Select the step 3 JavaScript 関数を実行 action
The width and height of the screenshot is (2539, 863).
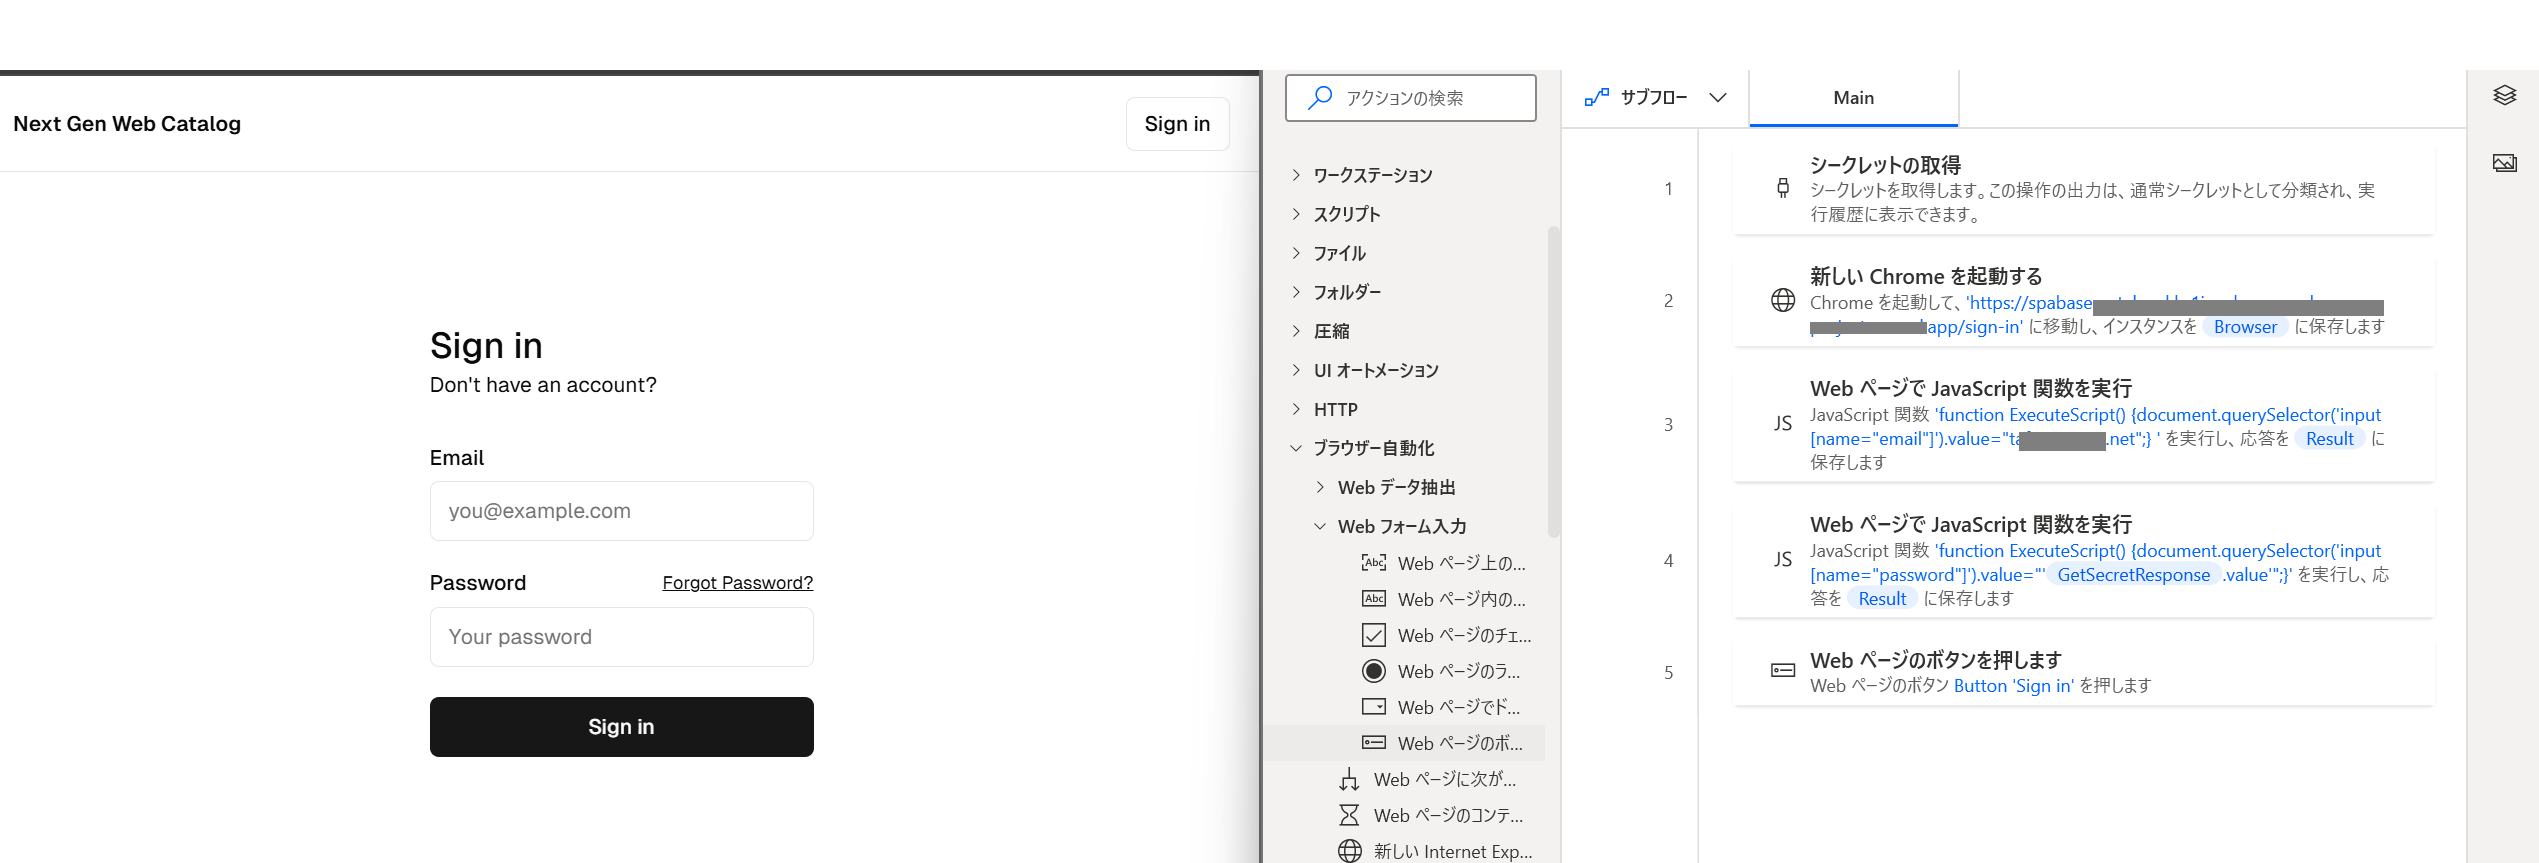coord(2083,424)
